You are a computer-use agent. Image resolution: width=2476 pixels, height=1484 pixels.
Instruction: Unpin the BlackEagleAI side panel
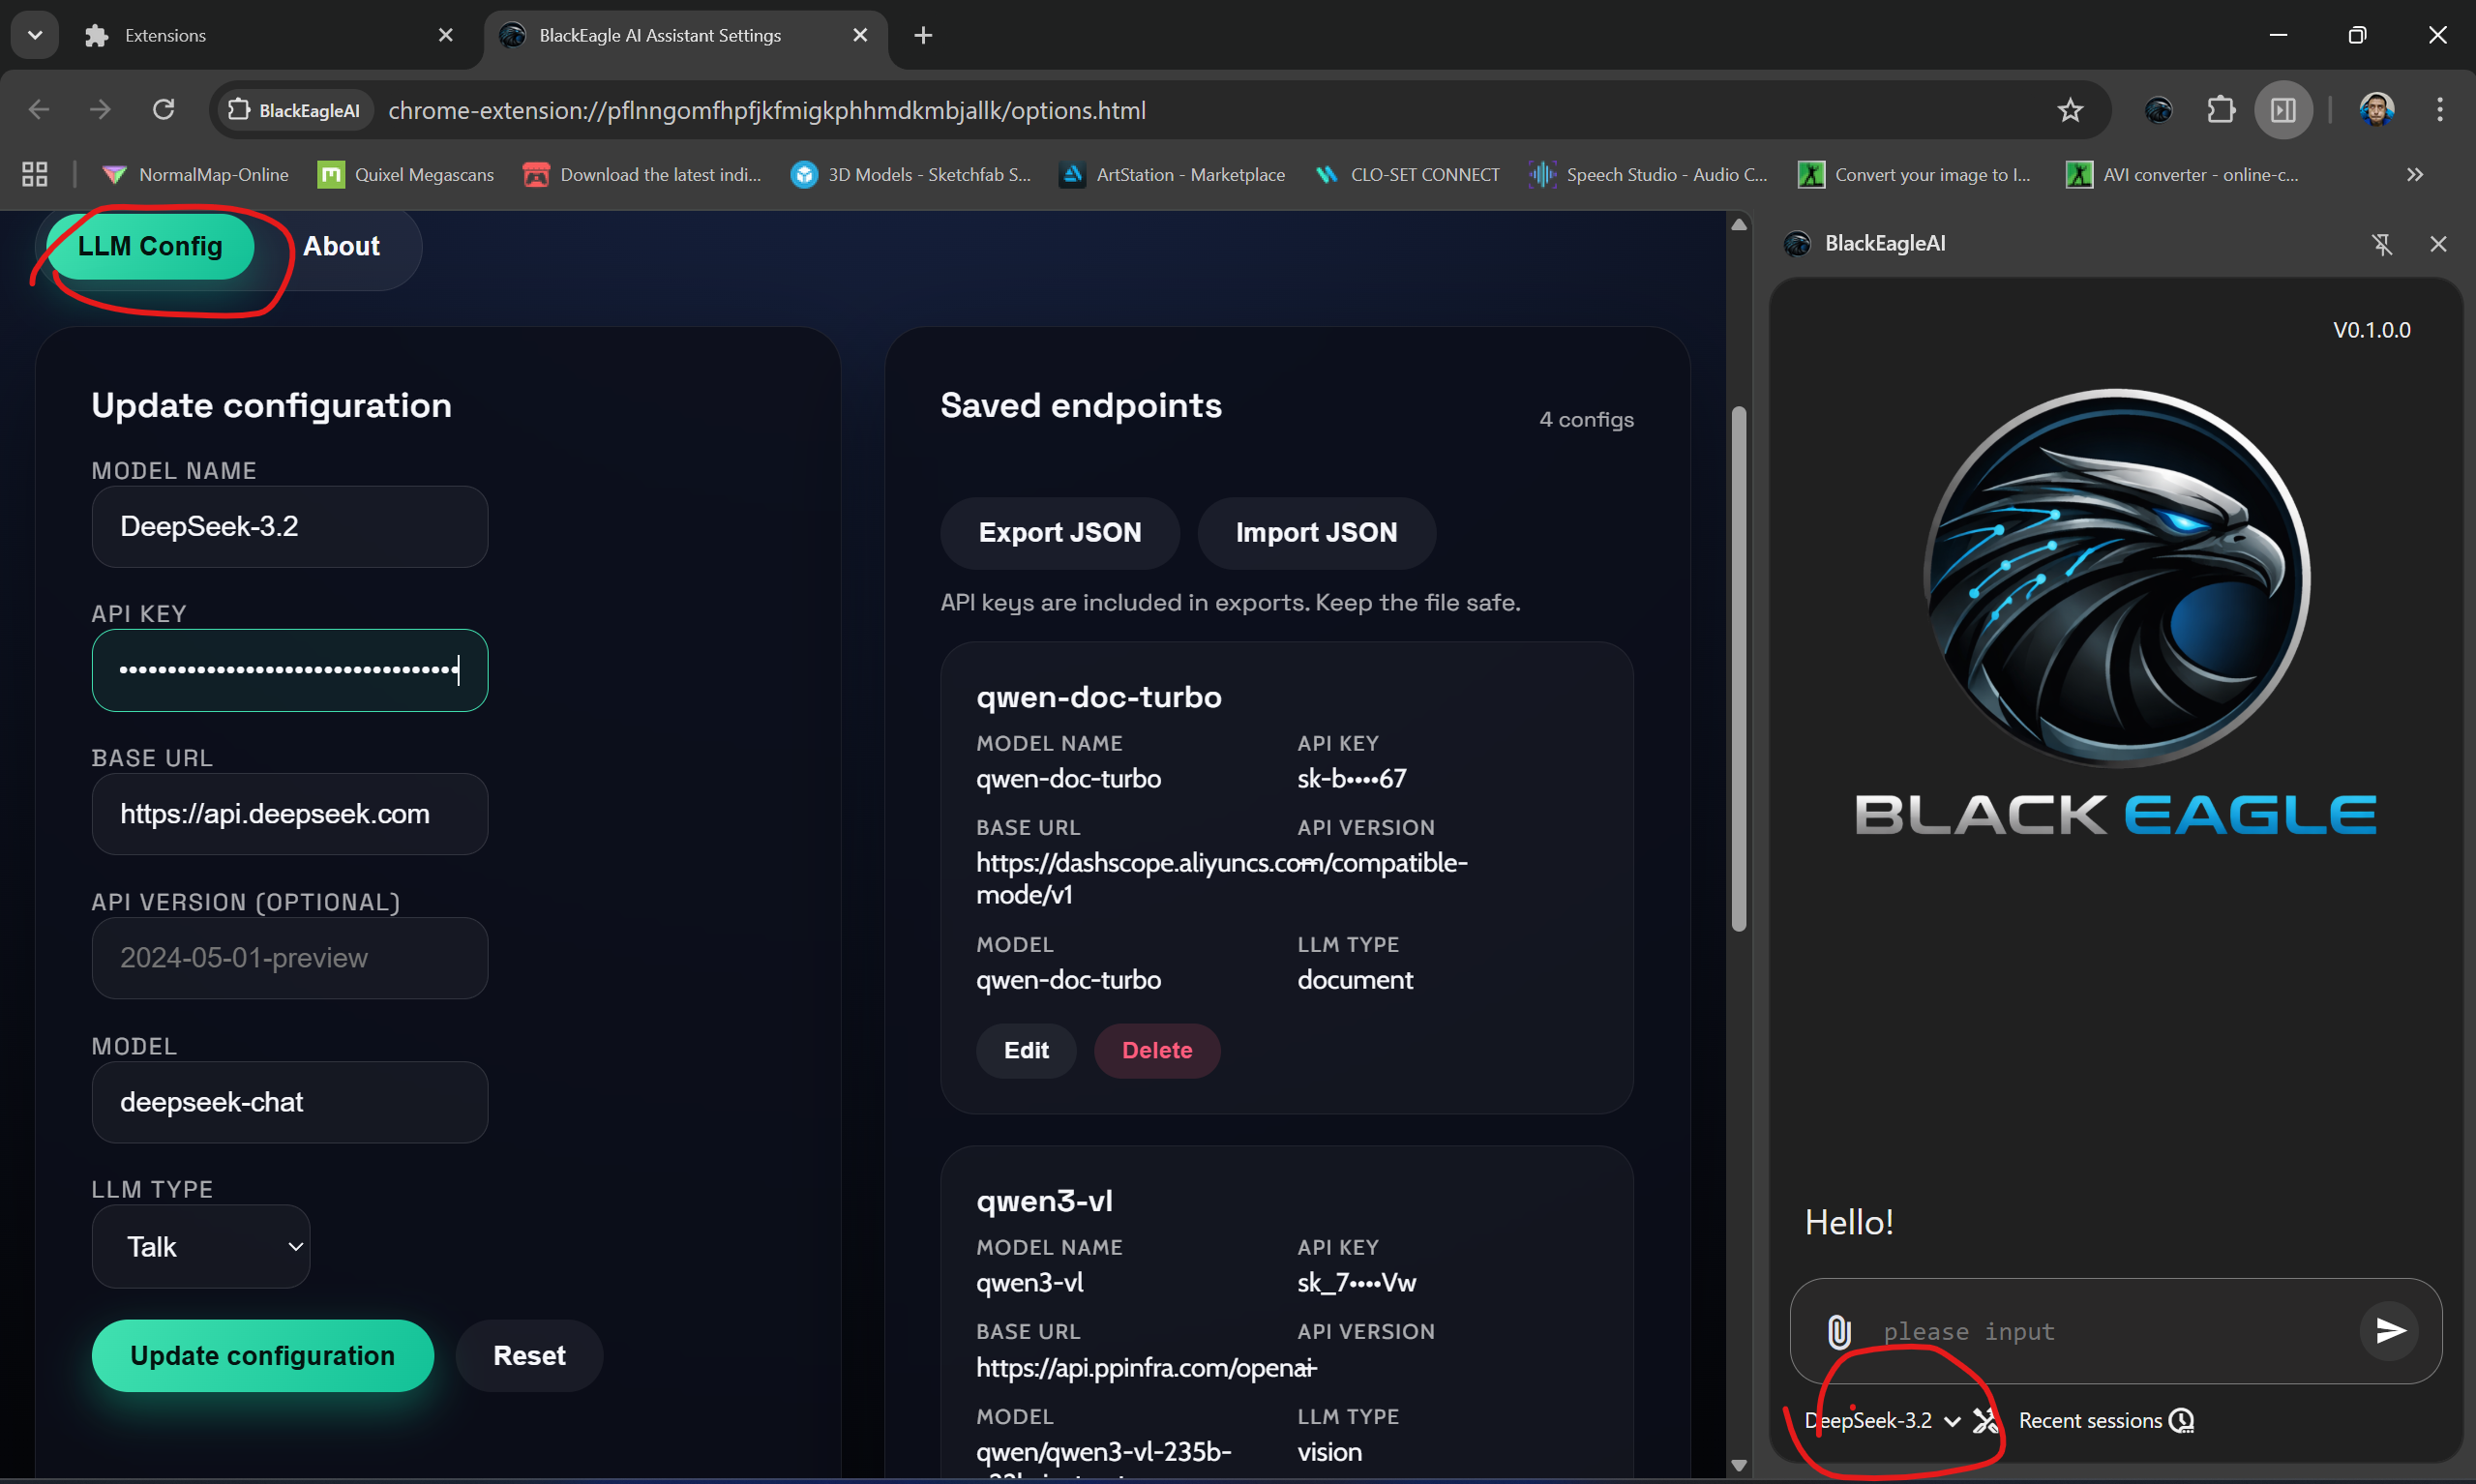2381,244
